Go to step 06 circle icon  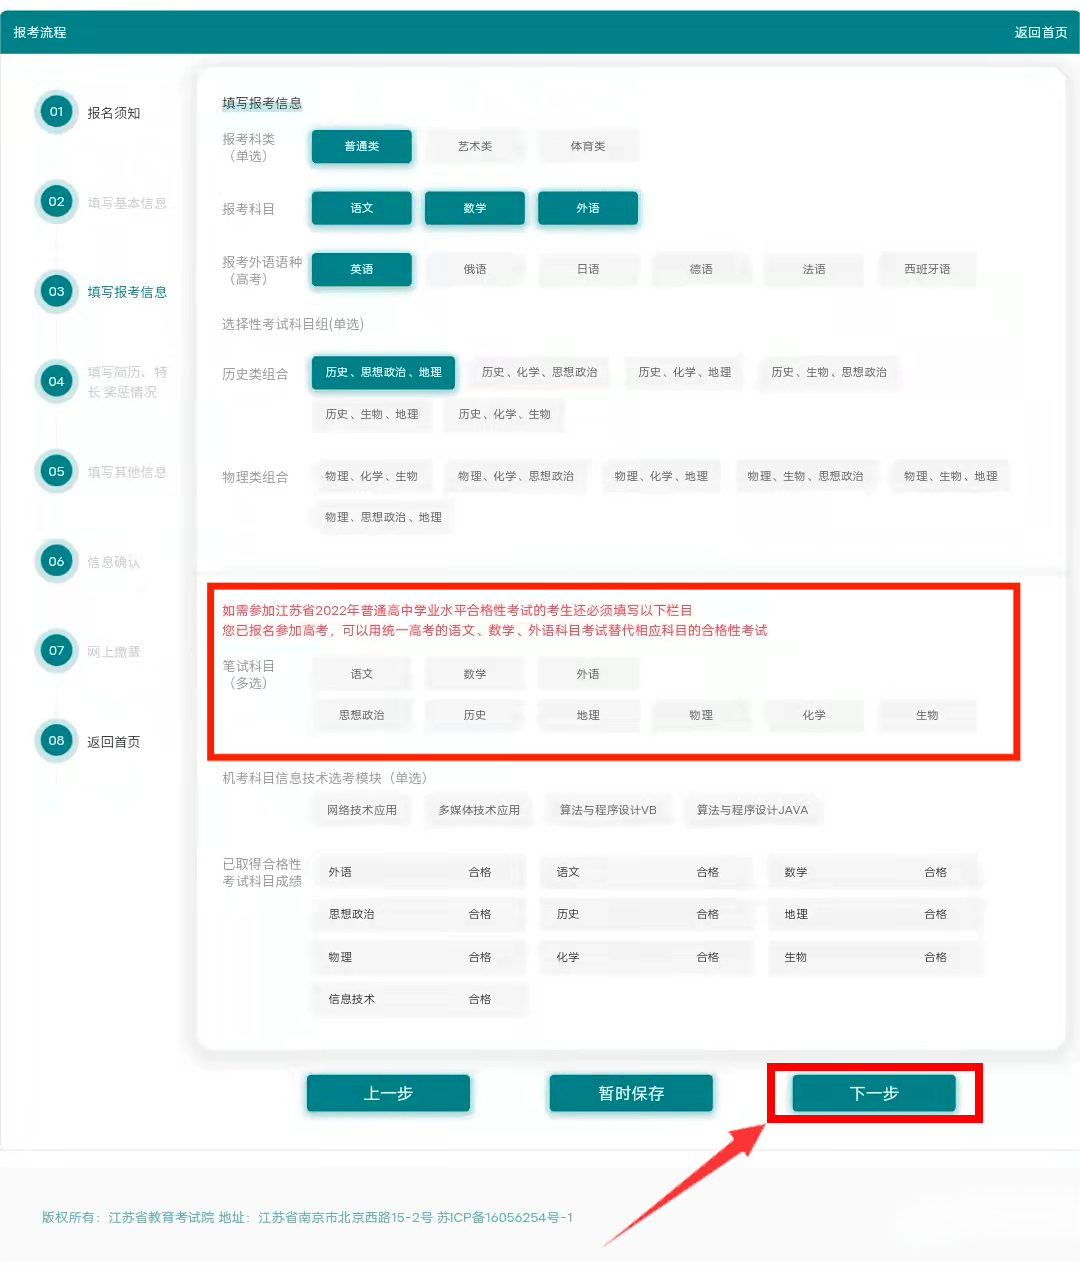[56, 561]
